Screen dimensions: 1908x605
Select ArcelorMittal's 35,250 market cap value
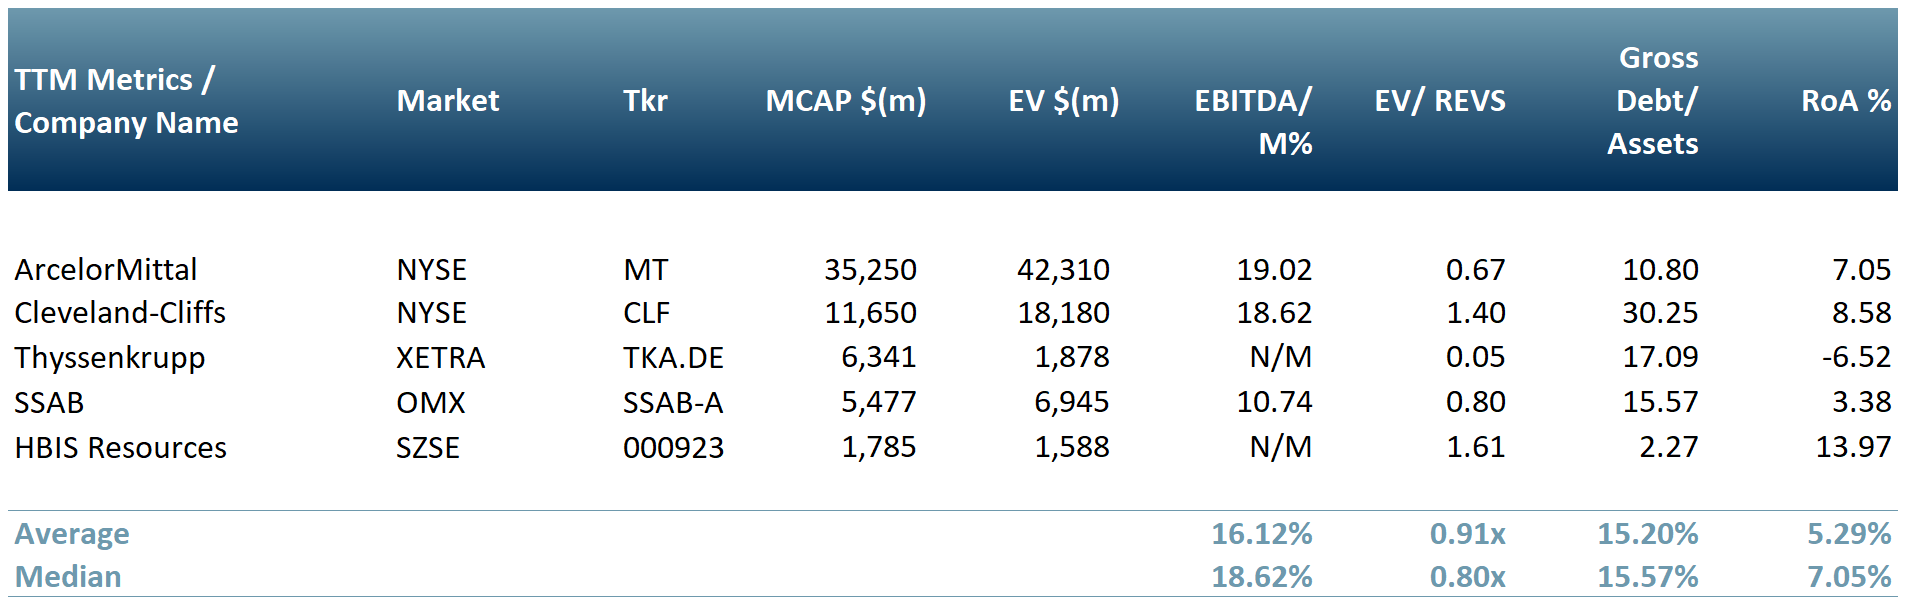pyautogui.click(x=870, y=269)
